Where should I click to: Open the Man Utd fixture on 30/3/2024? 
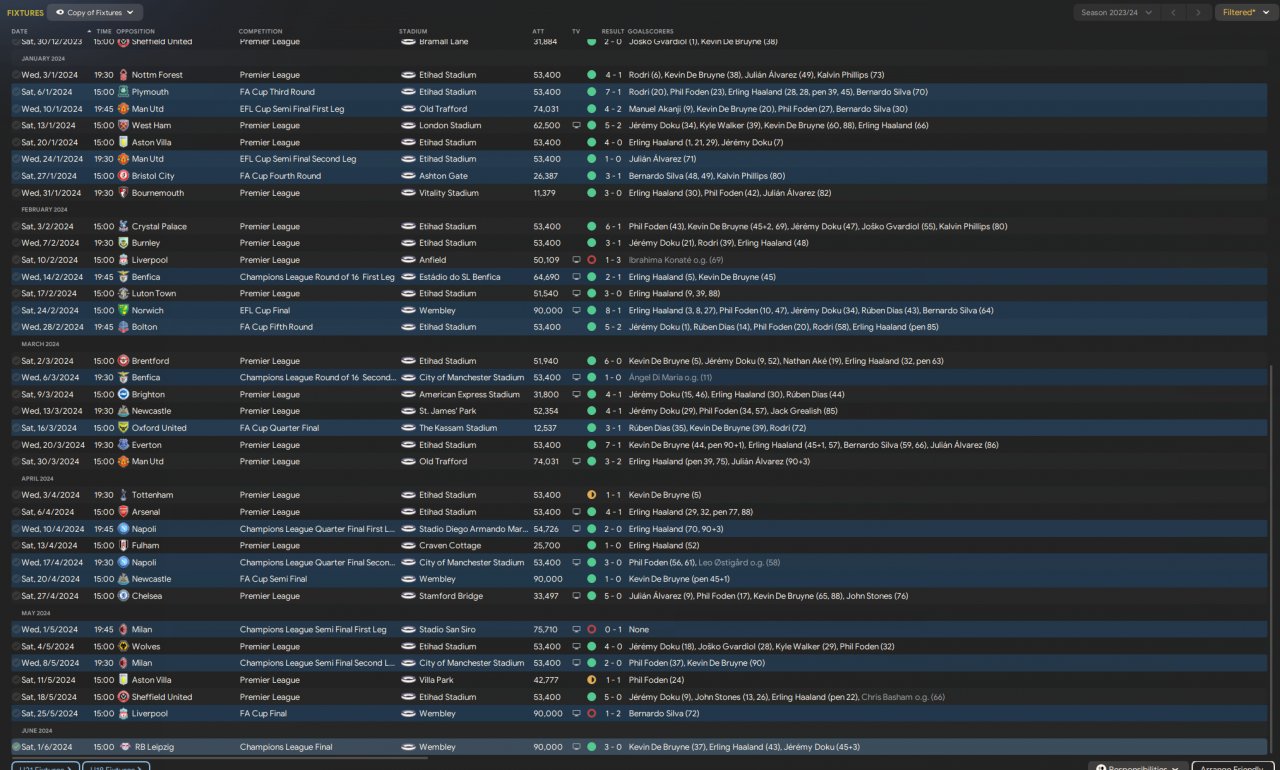[640, 462]
